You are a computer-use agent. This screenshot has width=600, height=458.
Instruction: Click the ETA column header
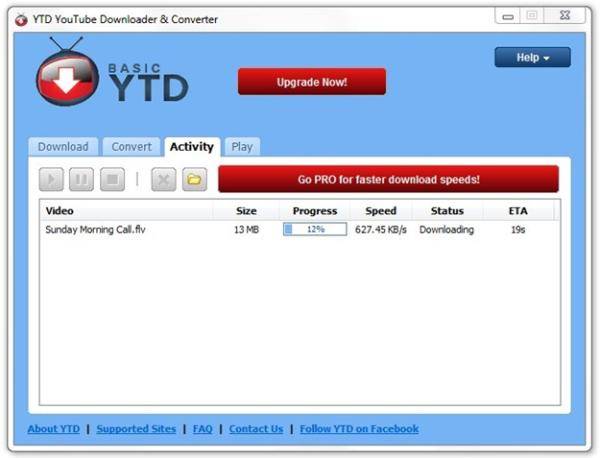(x=518, y=211)
